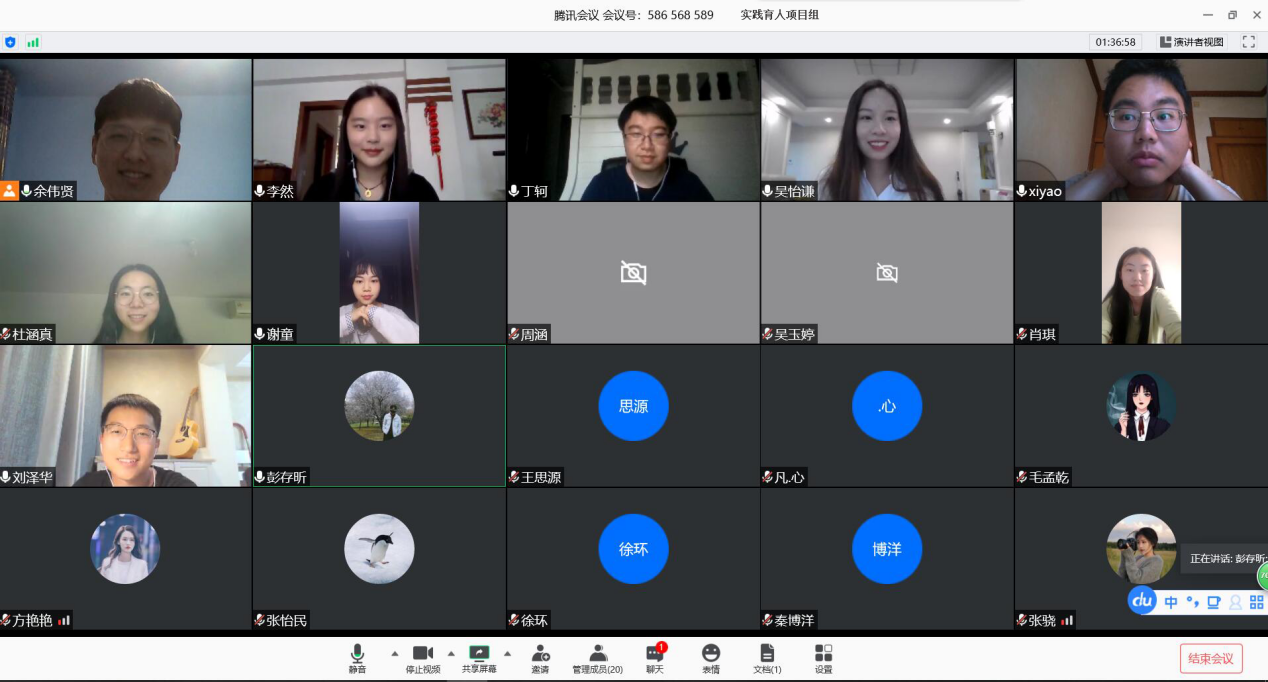The height and width of the screenshot is (682, 1268).
Task: Open the 设置 settings icon
Action: click(823, 658)
